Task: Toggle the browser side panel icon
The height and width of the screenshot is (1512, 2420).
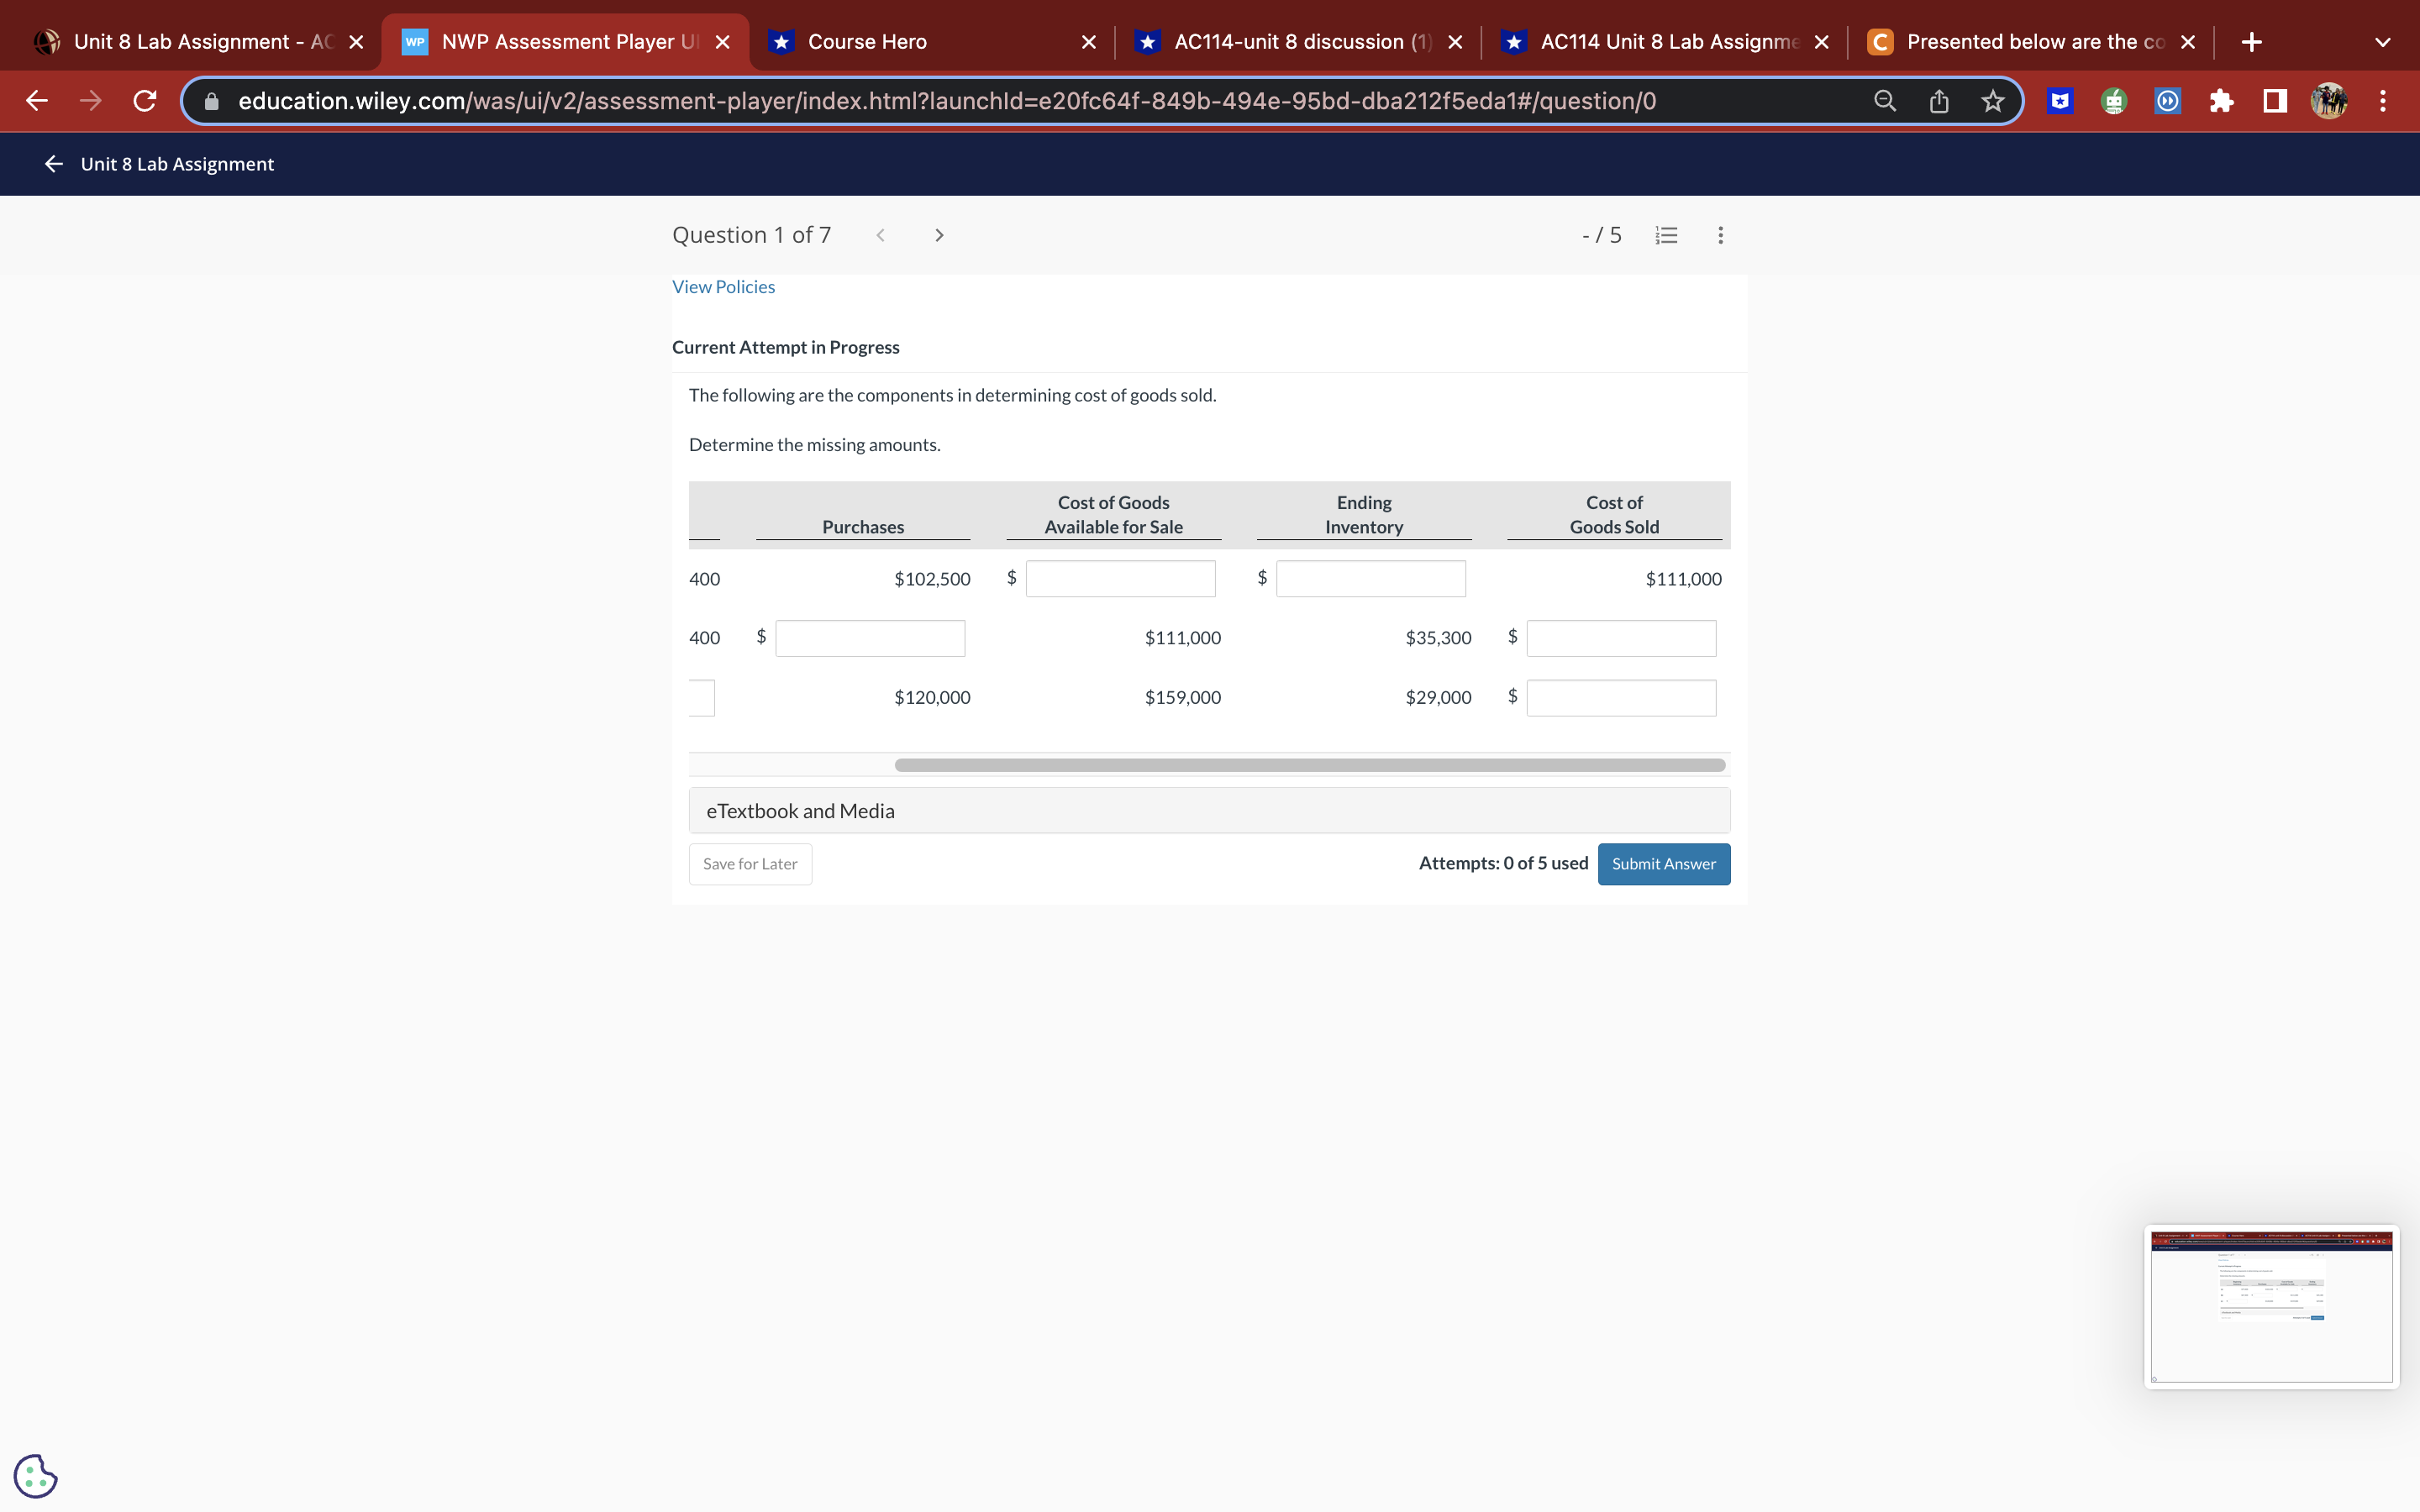Action: tap(2275, 101)
